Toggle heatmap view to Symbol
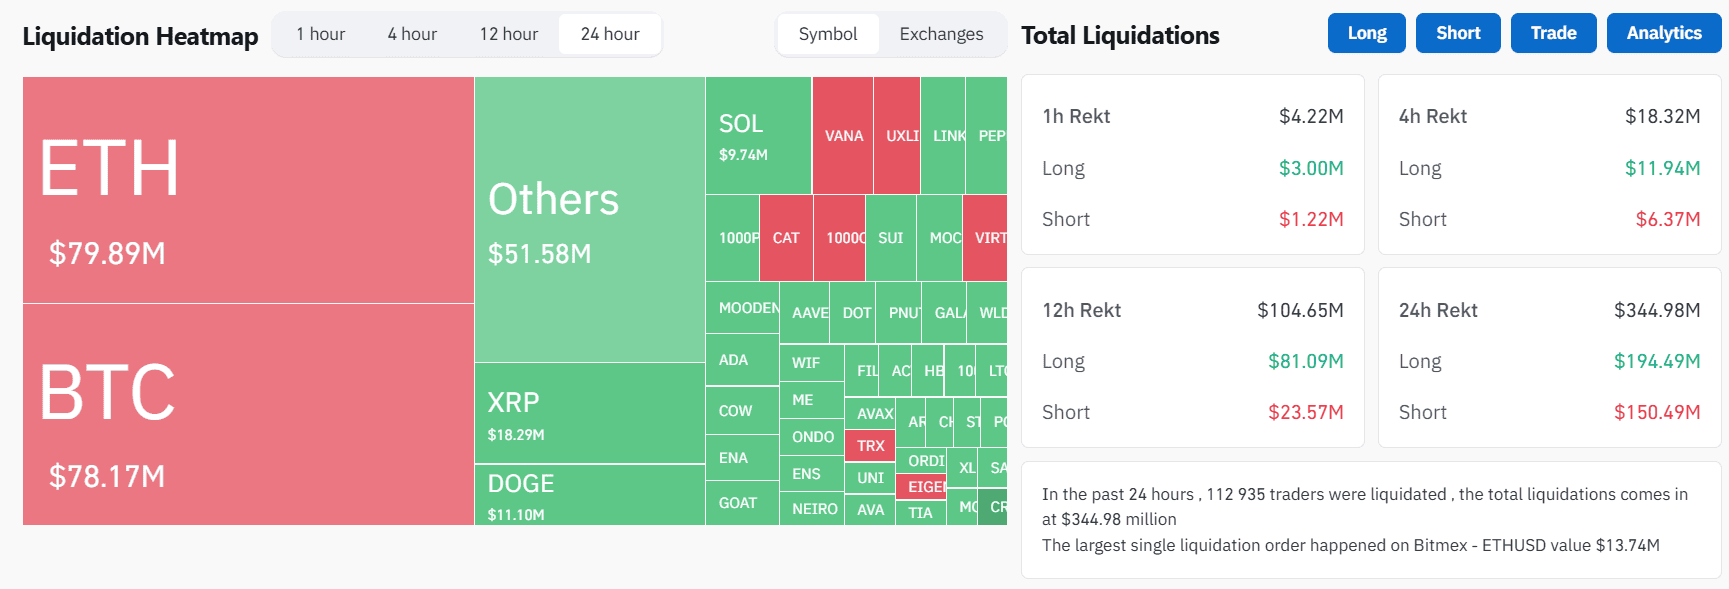 (828, 35)
